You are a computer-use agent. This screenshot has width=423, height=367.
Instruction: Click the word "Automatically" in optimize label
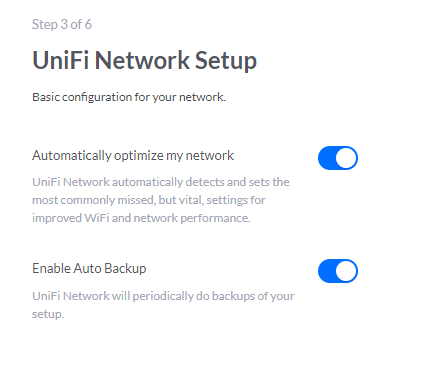tap(71, 156)
